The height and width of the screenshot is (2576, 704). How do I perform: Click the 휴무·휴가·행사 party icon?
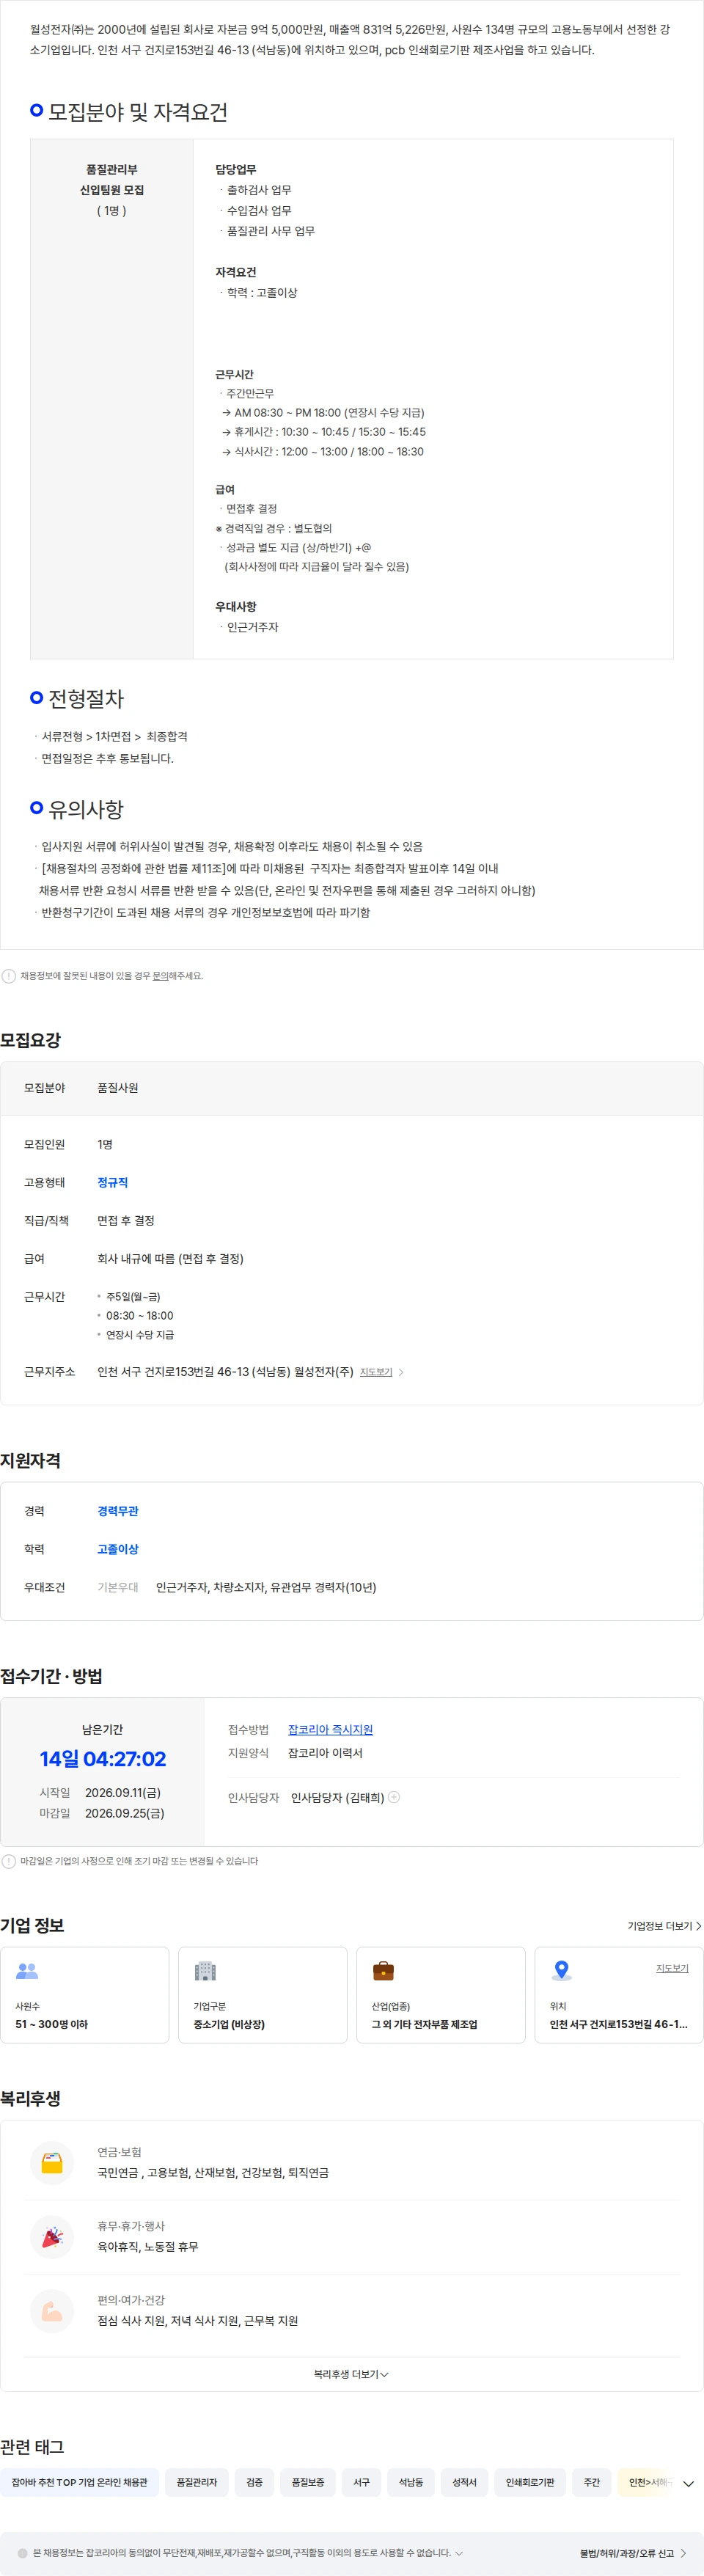(x=52, y=2236)
